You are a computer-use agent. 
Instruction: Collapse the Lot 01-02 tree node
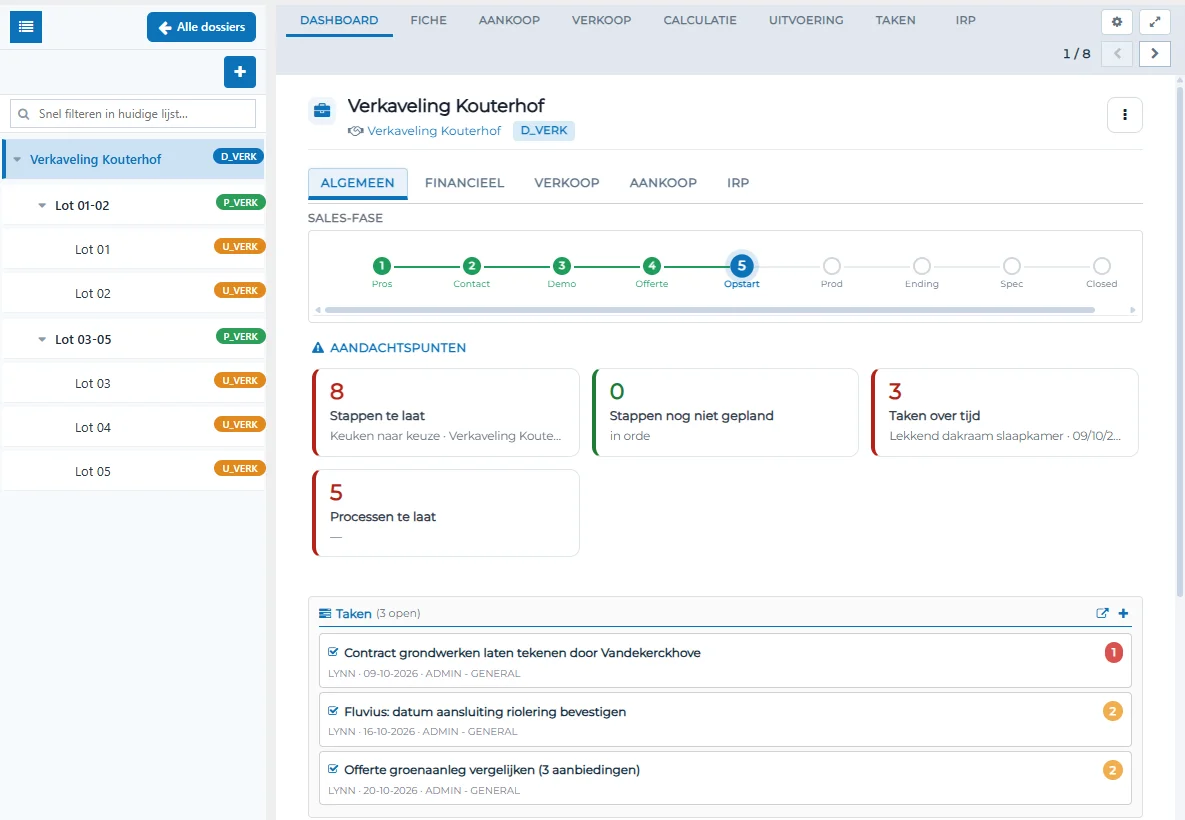coord(42,206)
